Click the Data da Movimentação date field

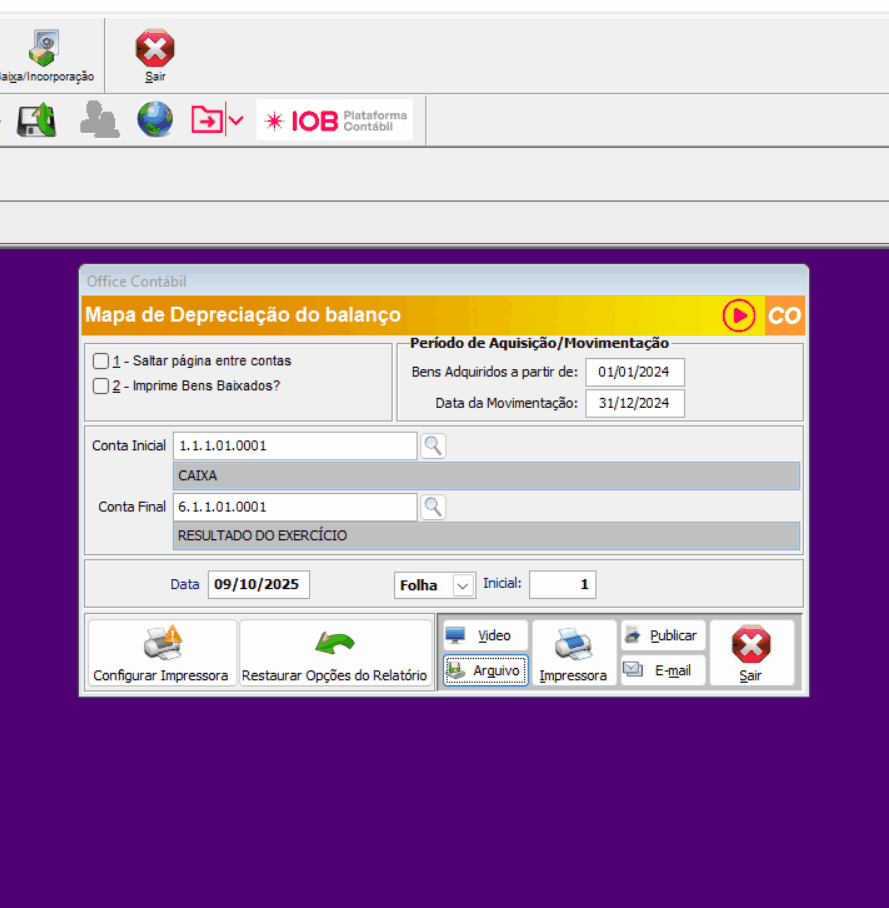click(634, 404)
